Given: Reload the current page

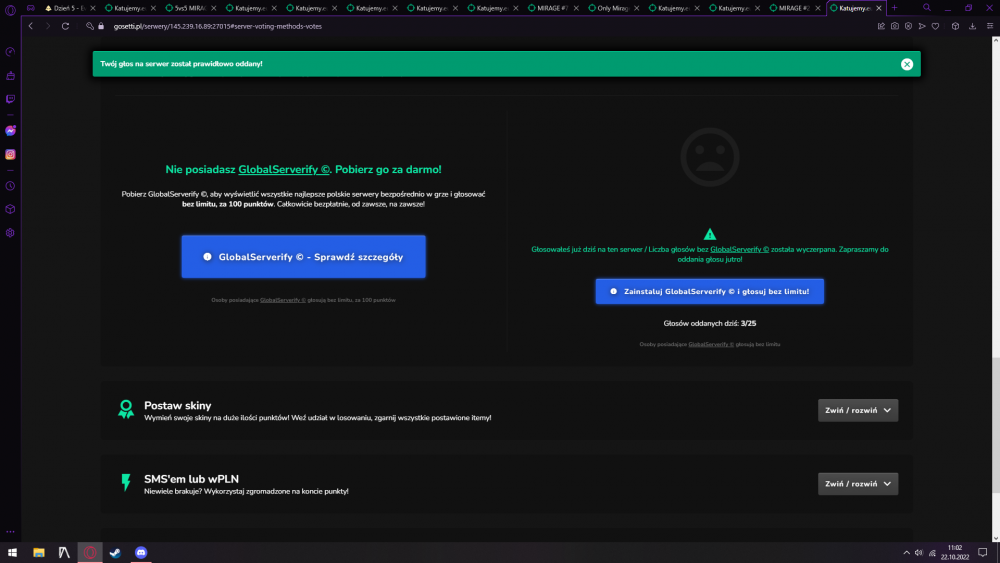Looking at the screenshot, I should click(65, 26).
